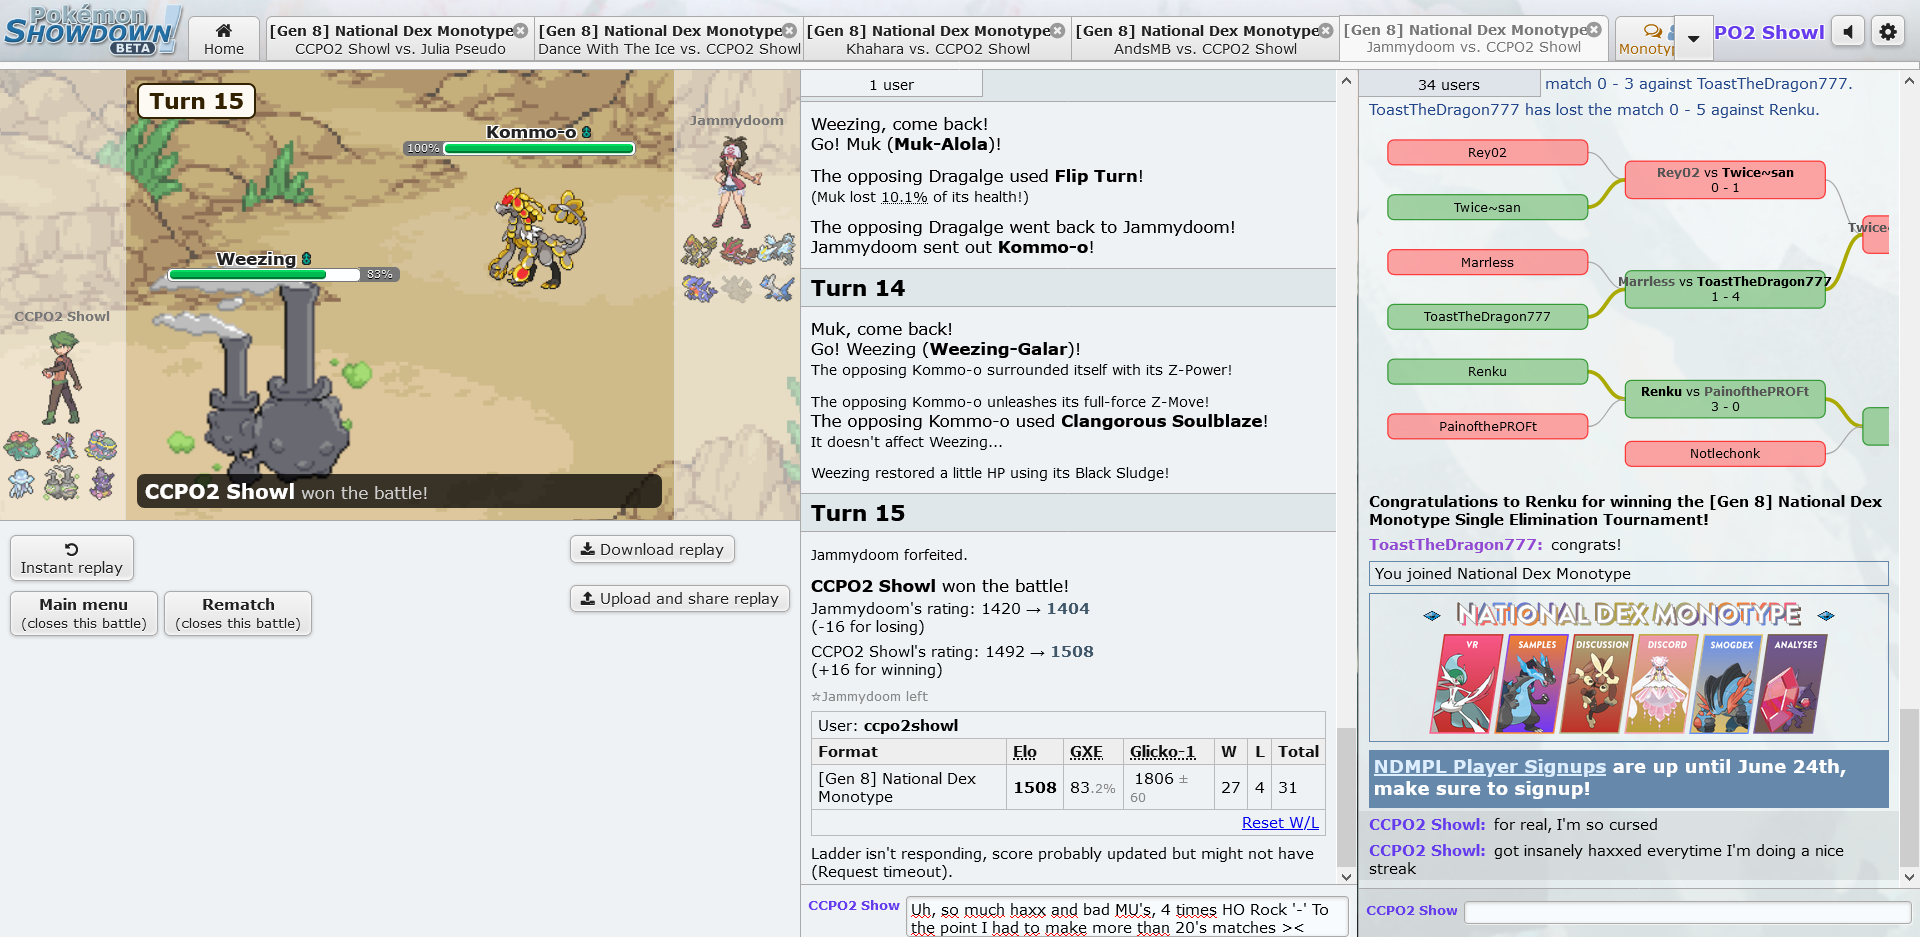Viewport: 1920px width, 937px height.
Task: Open the Khahara vs. CCPO2 Showl tab
Action: pos(937,39)
